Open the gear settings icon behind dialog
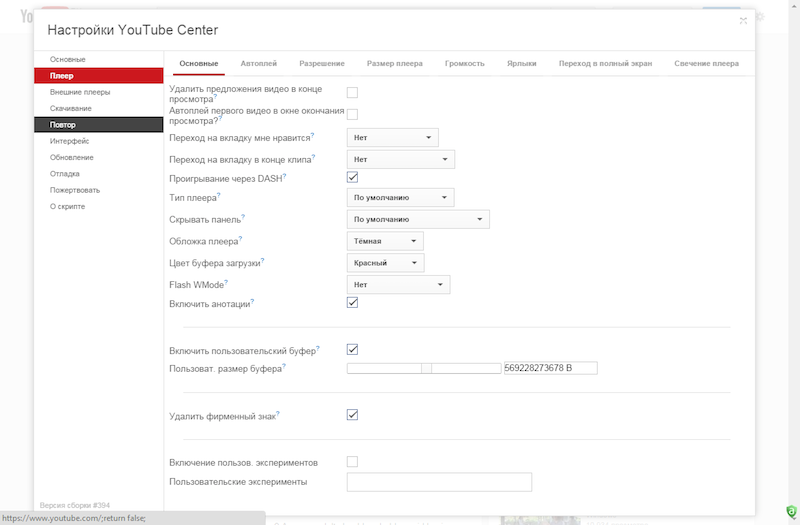Image resolution: width=800 pixels, height=525 pixels. (760, 17)
